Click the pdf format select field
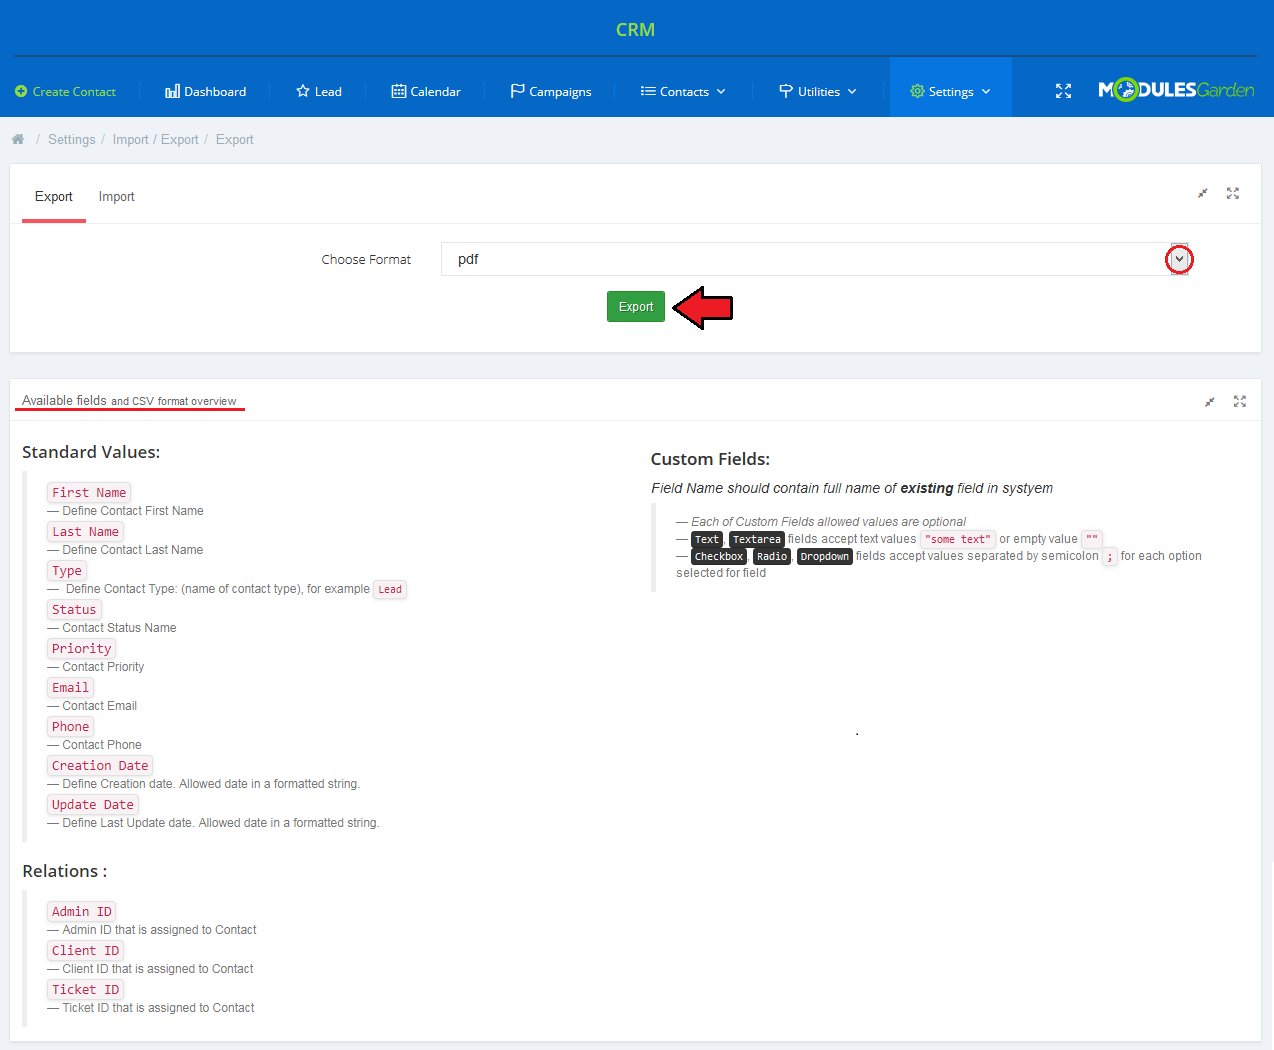Image resolution: width=1274 pixels, height=1050 pixels. coord(815,259)
